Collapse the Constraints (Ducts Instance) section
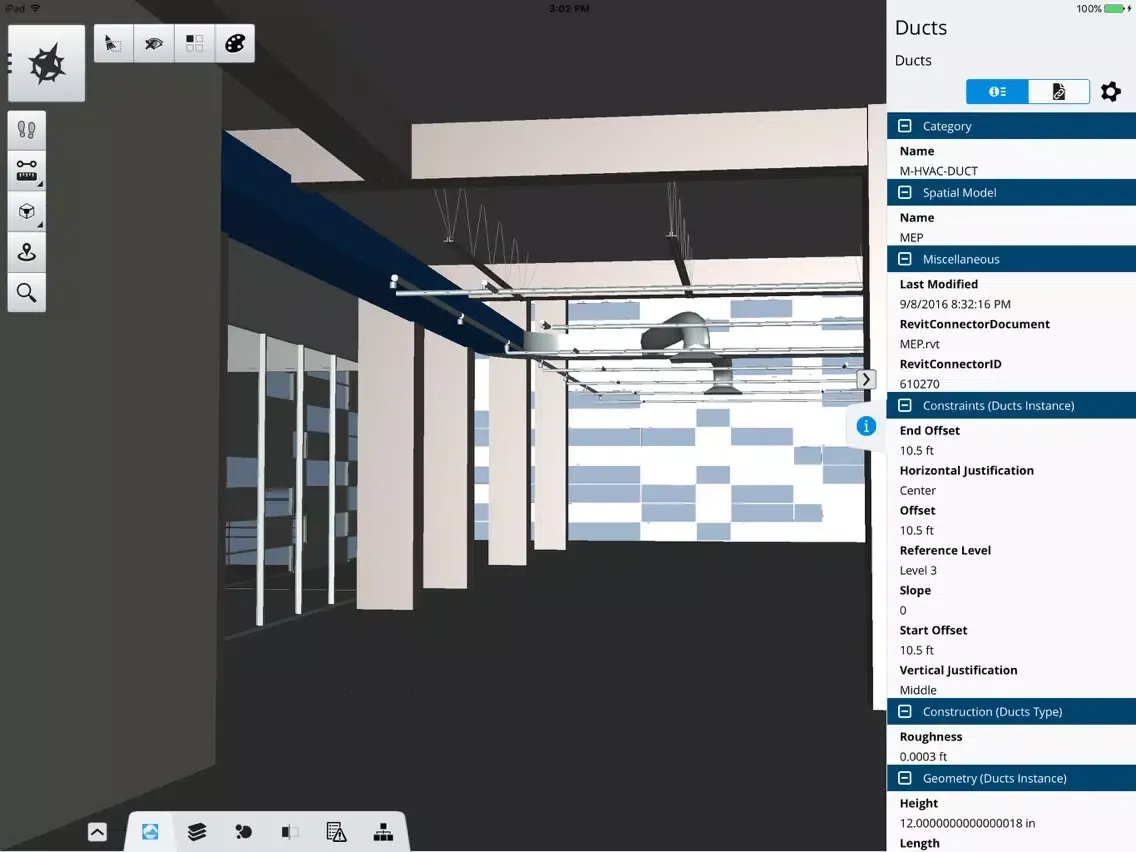This screenshot has width=1136, height=852. [905, 406]
